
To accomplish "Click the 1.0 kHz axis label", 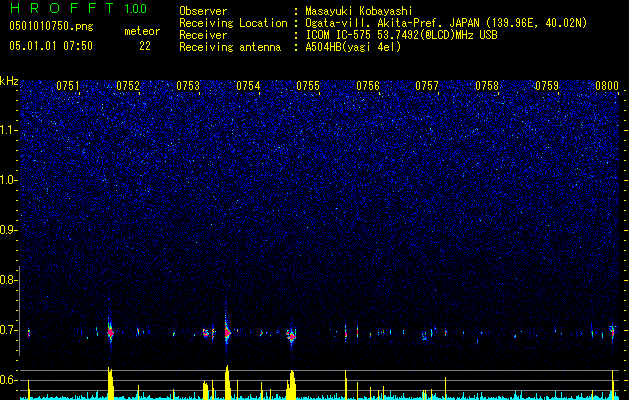I will pos(8,180).
